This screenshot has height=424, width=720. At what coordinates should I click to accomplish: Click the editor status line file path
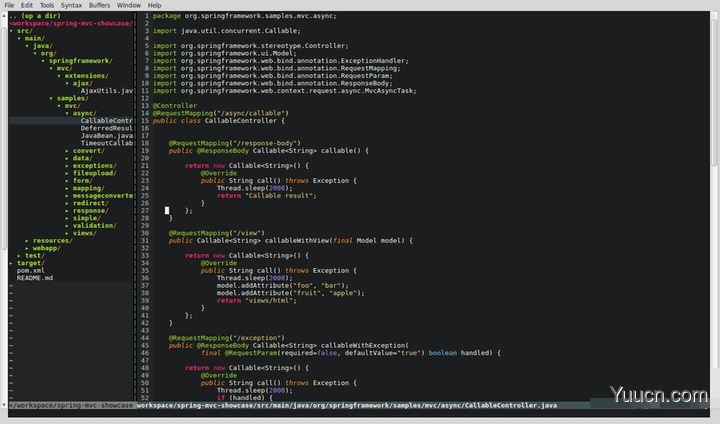[347, 406]
